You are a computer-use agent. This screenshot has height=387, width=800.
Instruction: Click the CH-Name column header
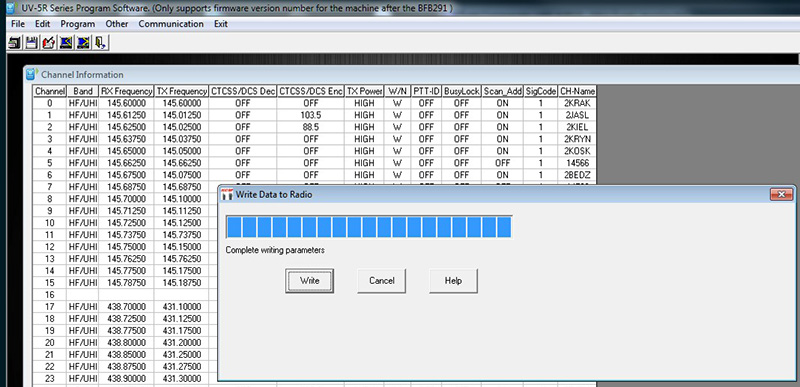[578, 91]
